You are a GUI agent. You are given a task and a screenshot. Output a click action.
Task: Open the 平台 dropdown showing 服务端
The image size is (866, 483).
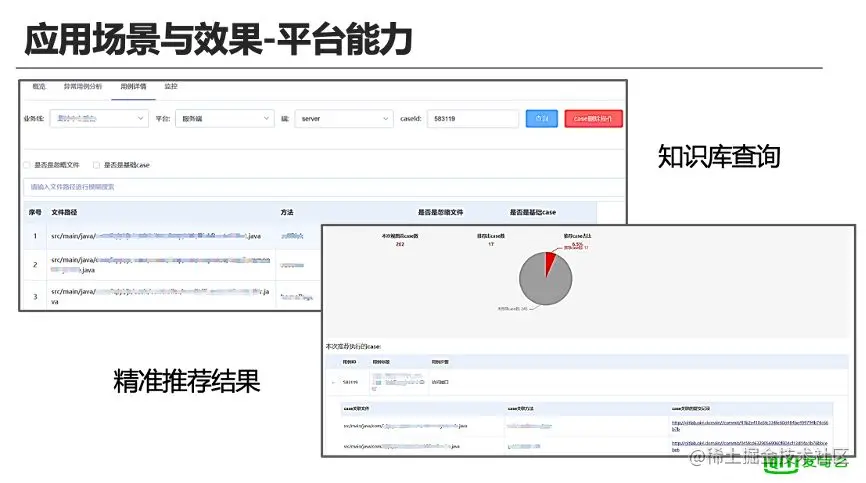point(225,118)
